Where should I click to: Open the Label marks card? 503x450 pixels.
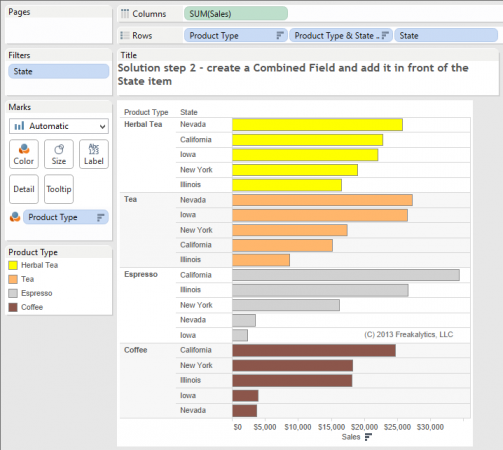pos(94,154)
